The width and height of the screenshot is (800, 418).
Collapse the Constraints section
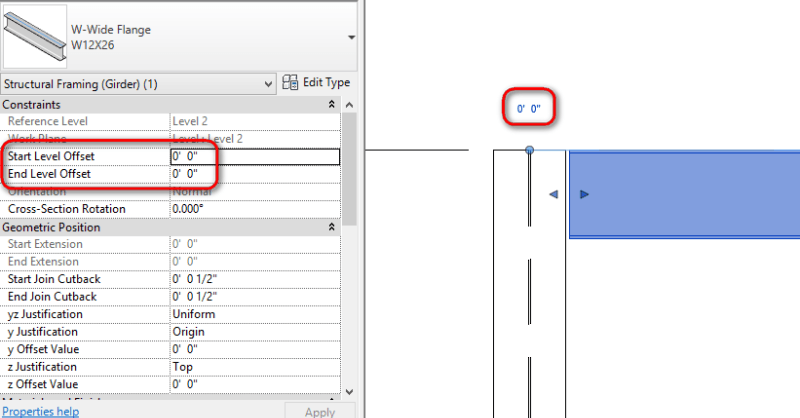(x=331, y=105)
